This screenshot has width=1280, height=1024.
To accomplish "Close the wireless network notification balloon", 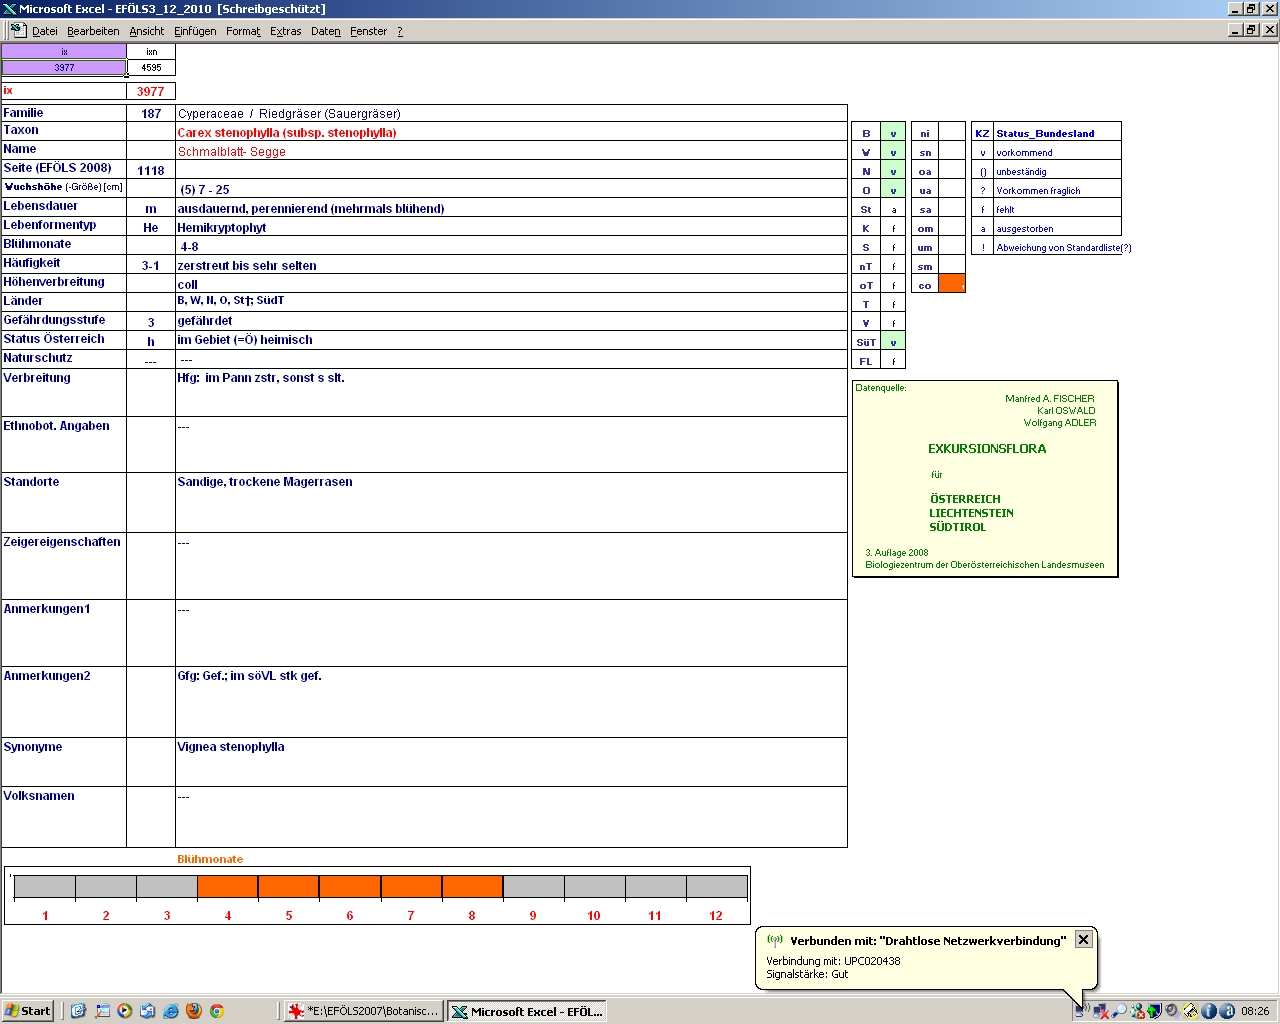I will [1083, 940].
